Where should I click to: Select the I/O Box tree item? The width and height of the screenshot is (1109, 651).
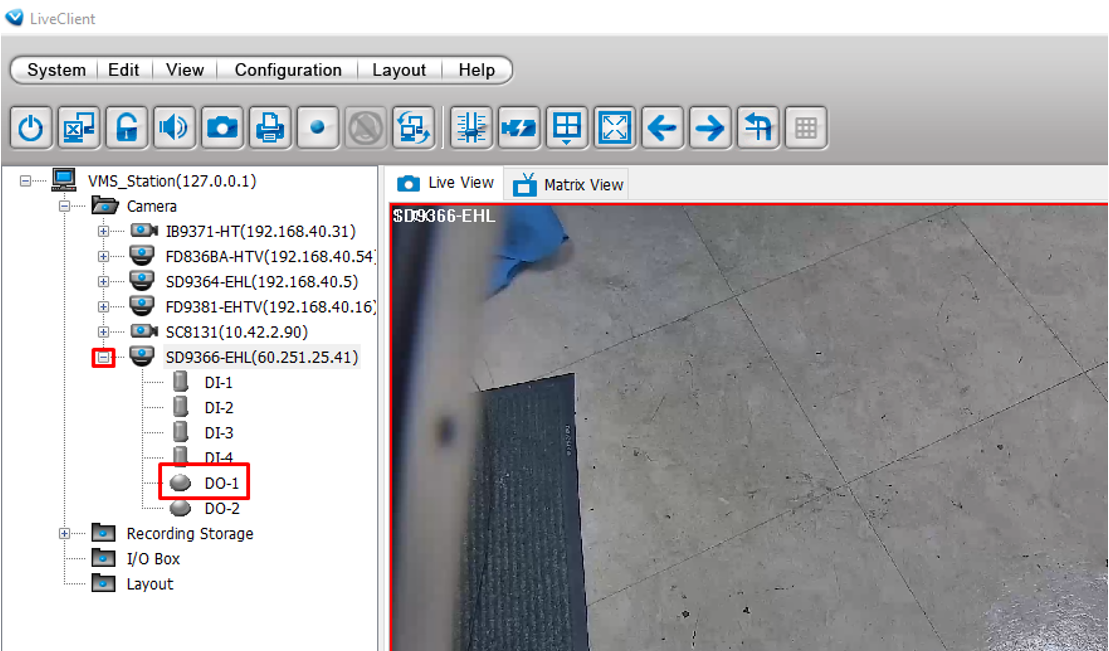tap(153, 559)
